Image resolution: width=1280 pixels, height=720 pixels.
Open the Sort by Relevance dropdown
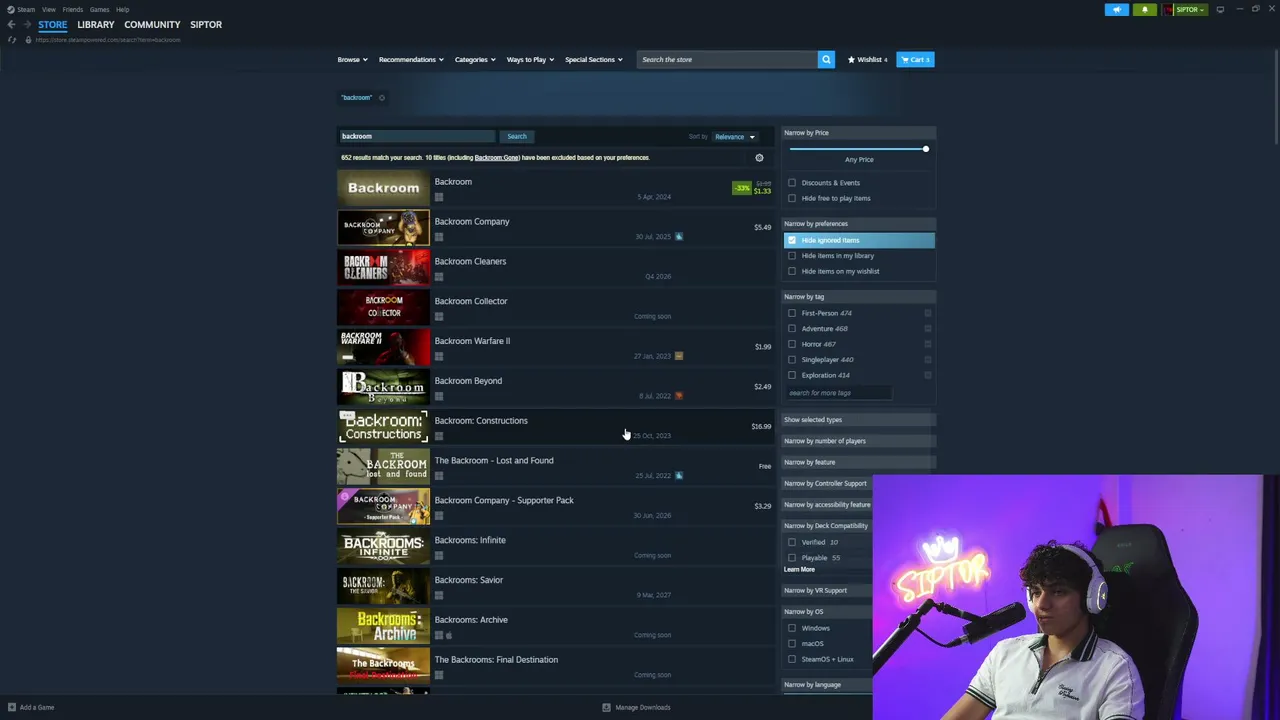[x=735, y=137]
